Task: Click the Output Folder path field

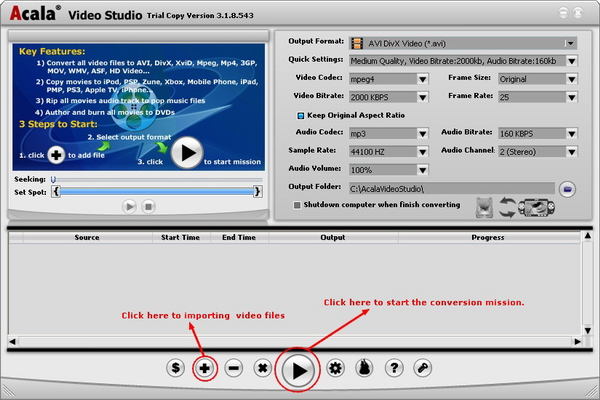Action: pyautogui.click(x=452, y=188)
